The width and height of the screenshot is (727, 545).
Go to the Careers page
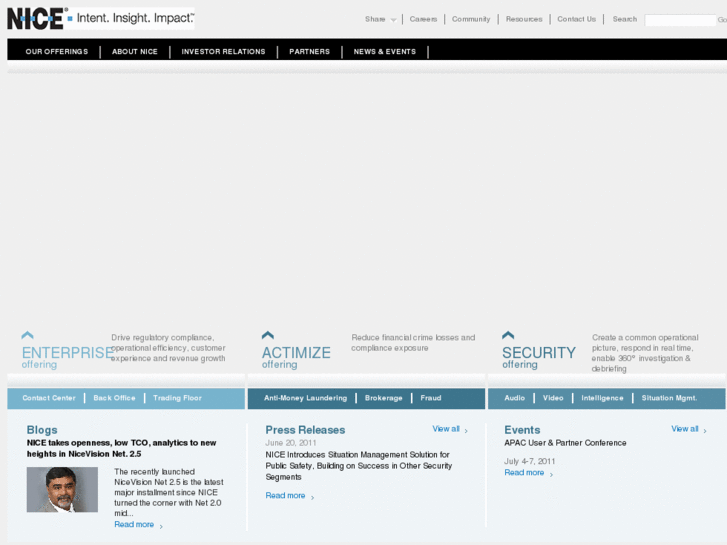[423, 19]
